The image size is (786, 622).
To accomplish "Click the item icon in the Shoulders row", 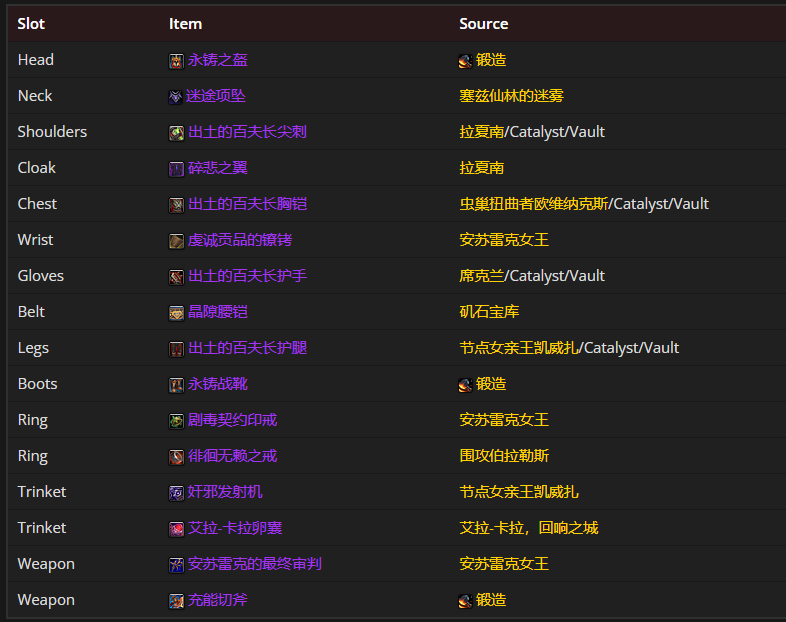I will tap(176, 133).
